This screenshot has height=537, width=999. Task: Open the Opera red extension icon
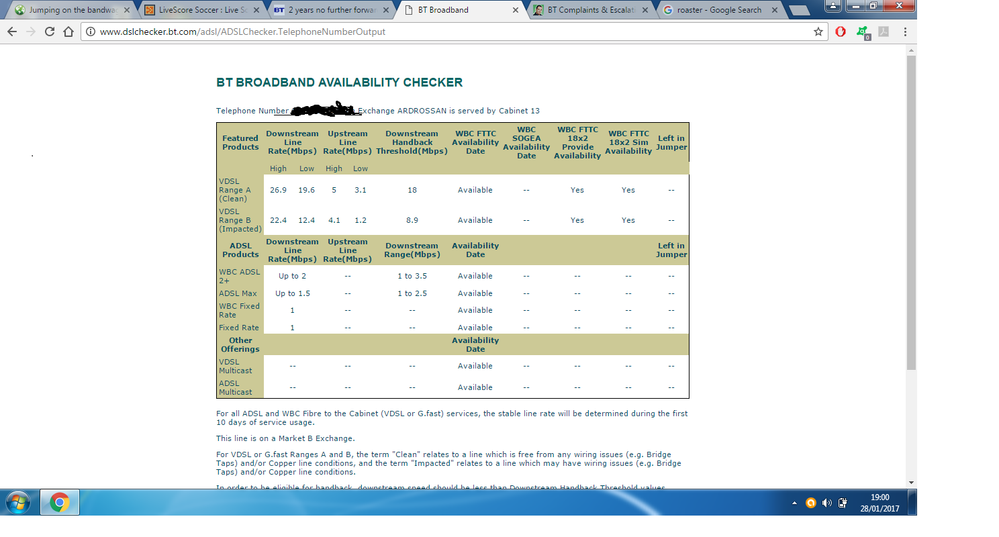point(840,31)
